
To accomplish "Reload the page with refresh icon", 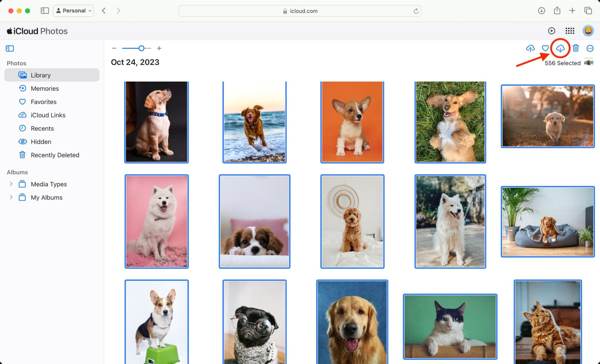I will [416, 11].
